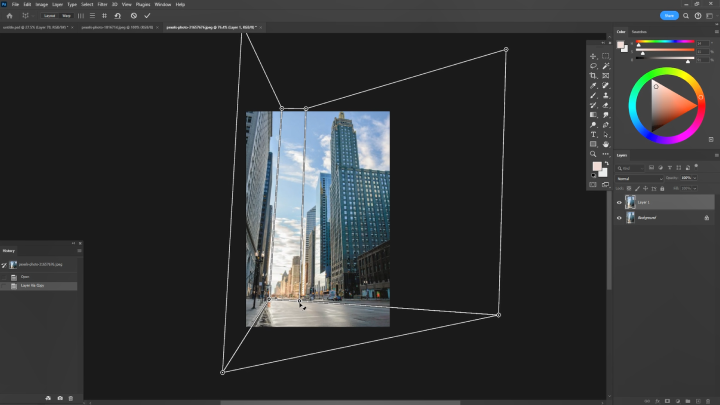Switch to Warp mode
Viewport: 720px width, 405px height.
point(67,16)
